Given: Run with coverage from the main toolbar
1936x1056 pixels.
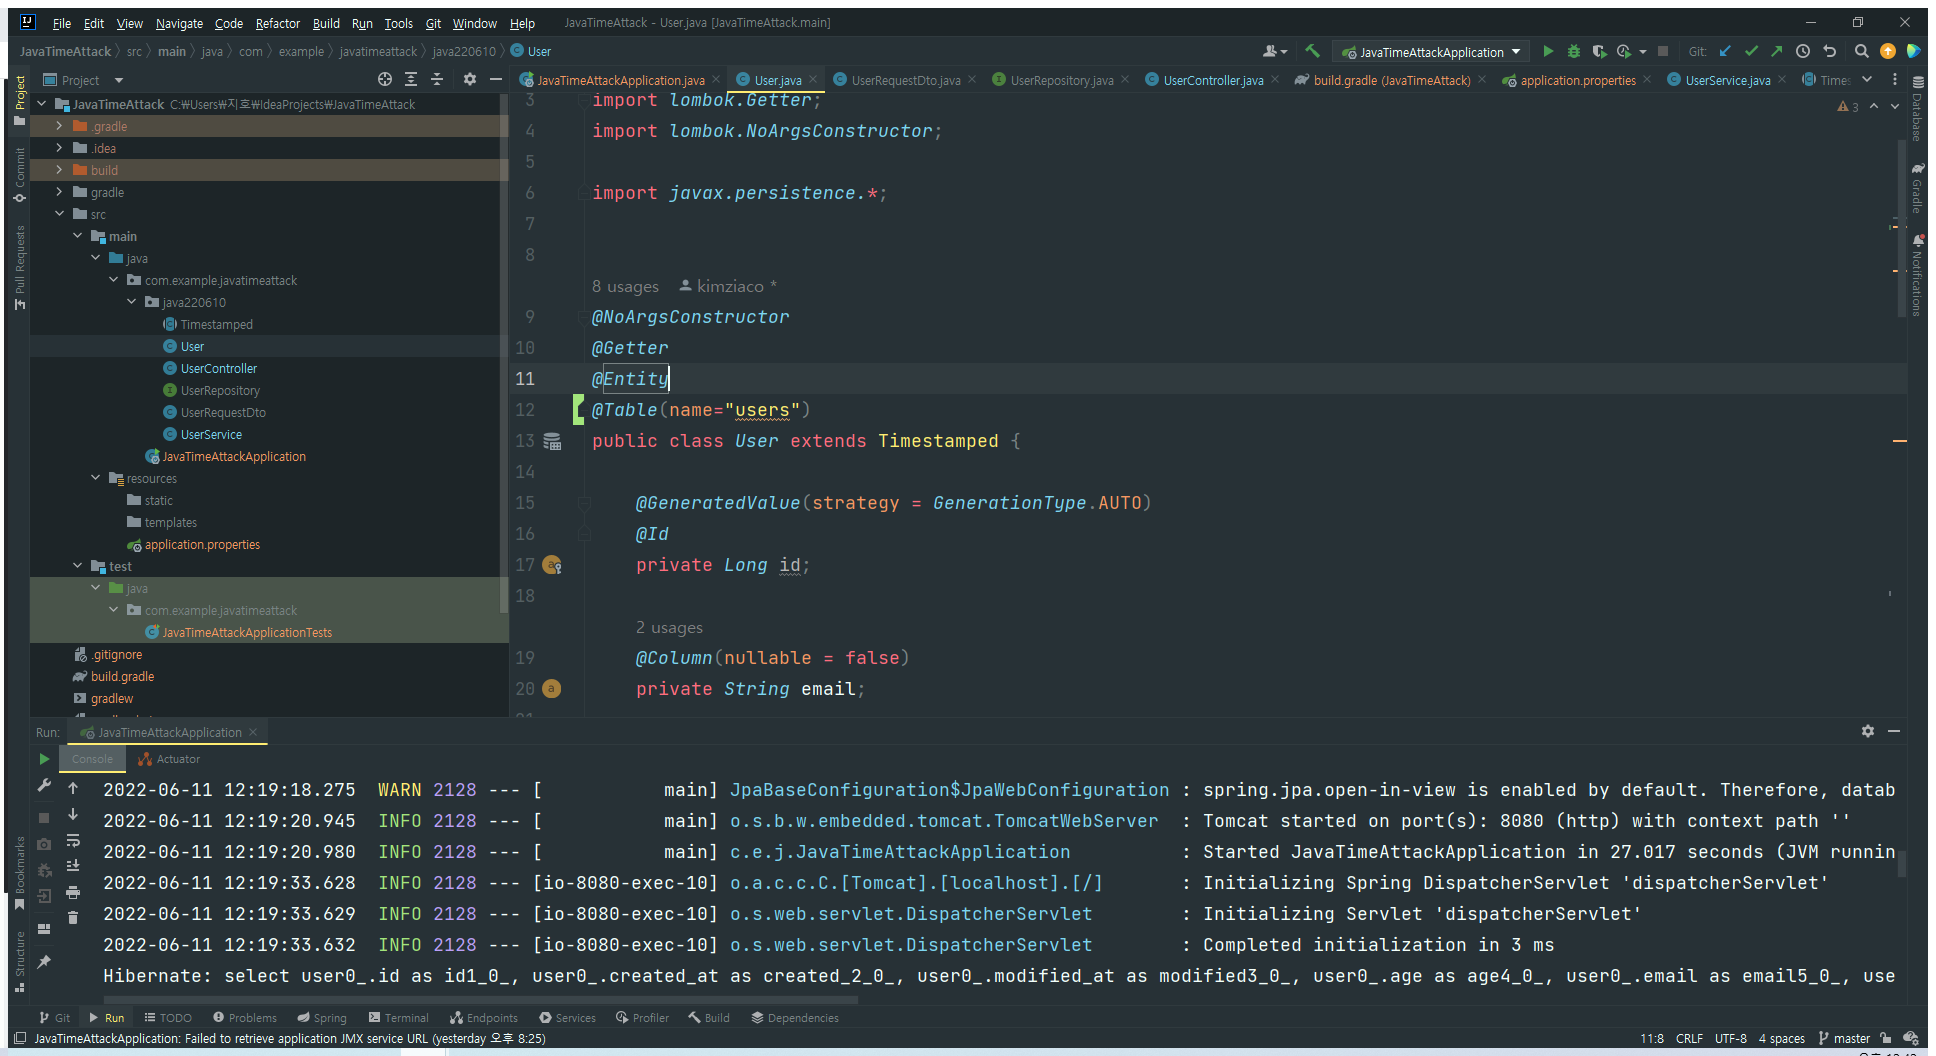Looking at the screenshot, I should (x=1599, y=51).
